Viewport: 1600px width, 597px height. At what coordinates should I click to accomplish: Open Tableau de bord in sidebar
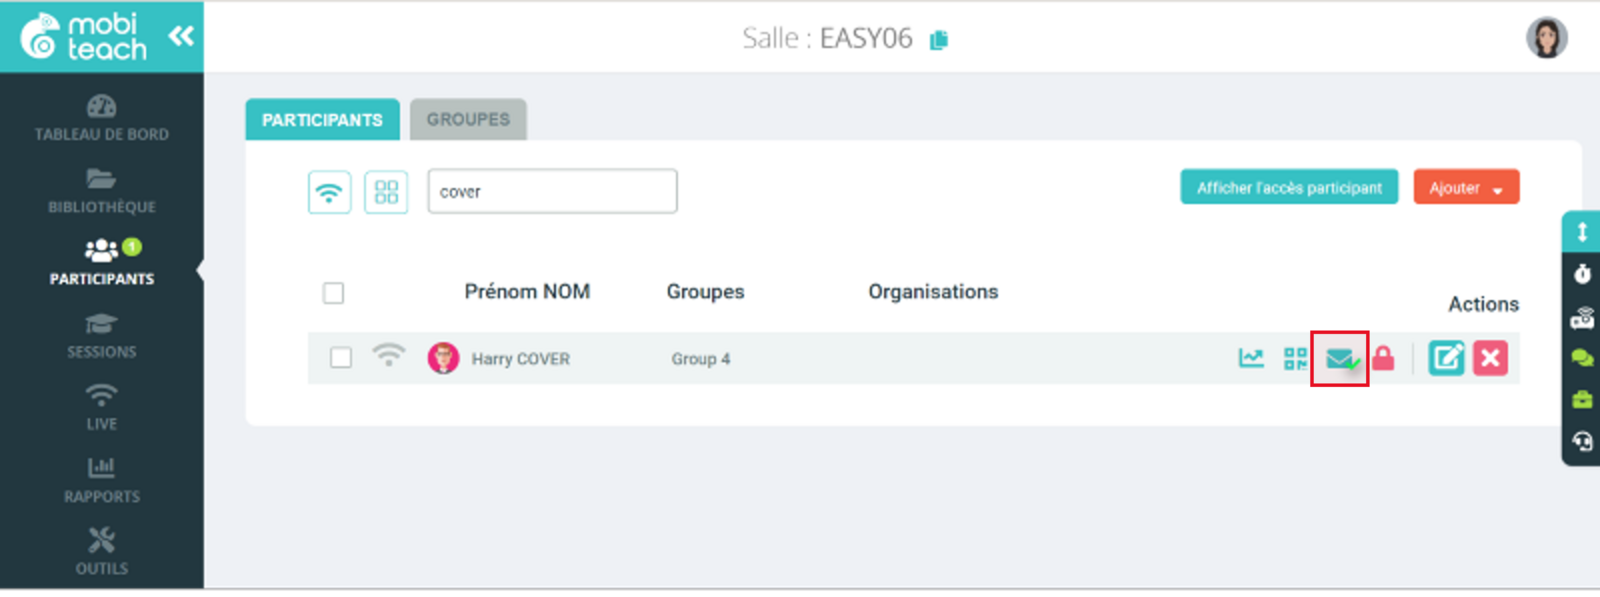click(x=101, y=118)
